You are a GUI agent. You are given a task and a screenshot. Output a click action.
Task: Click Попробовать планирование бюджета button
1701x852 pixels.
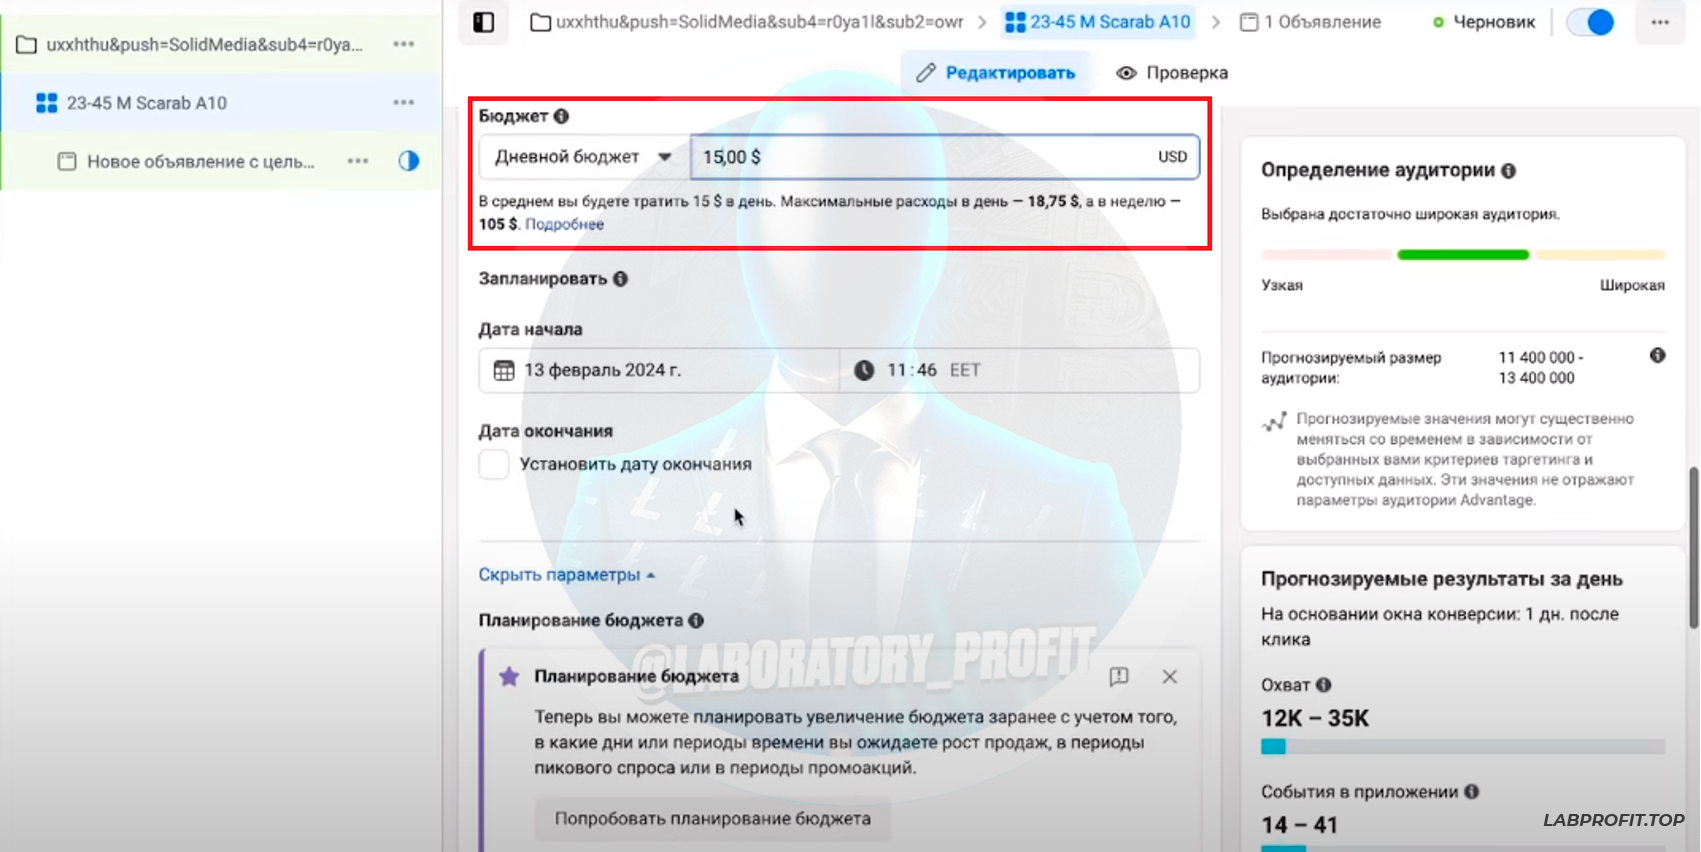point(712,819)
